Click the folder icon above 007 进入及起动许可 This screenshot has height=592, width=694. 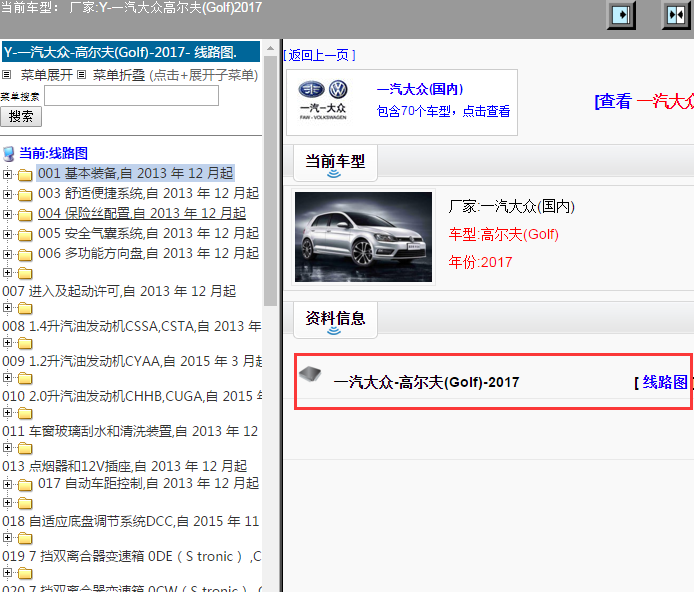click(25, 273)
